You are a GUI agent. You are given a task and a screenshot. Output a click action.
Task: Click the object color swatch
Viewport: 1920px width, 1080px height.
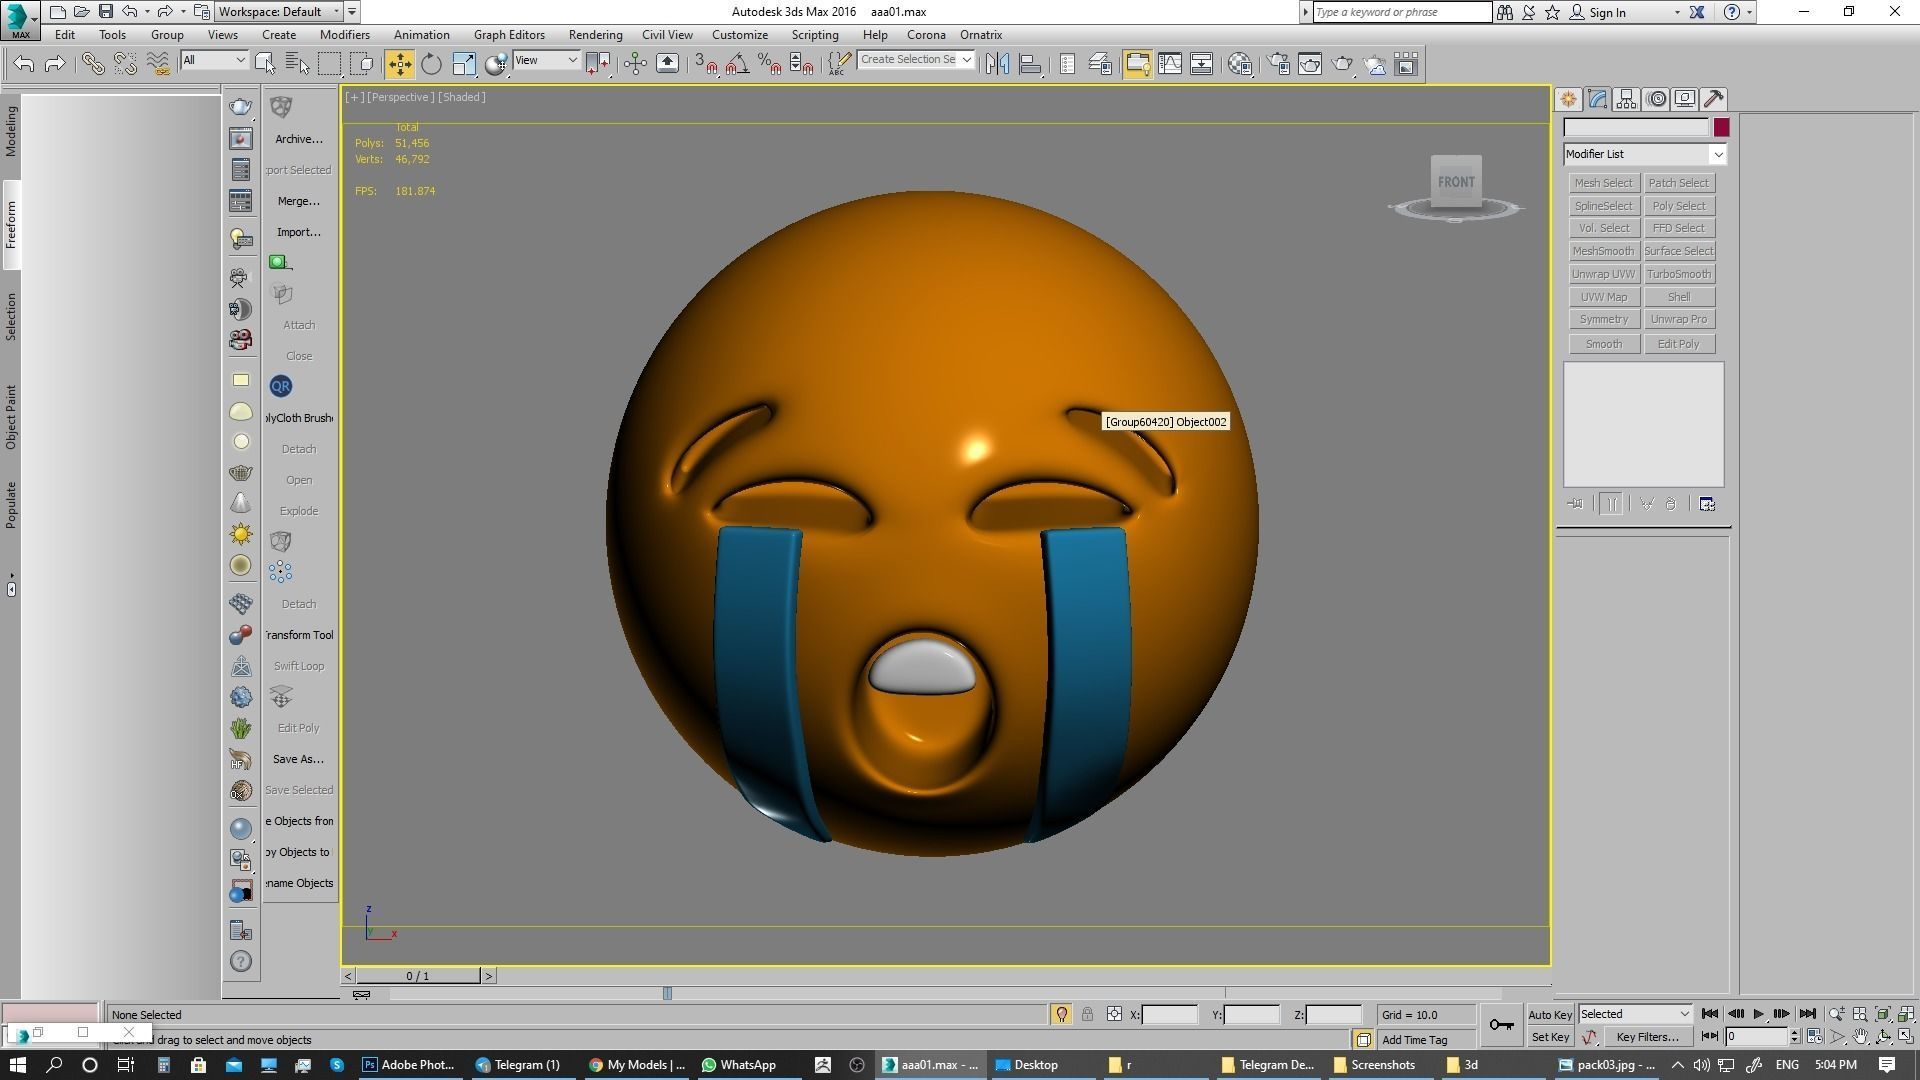coord(1721,128)
